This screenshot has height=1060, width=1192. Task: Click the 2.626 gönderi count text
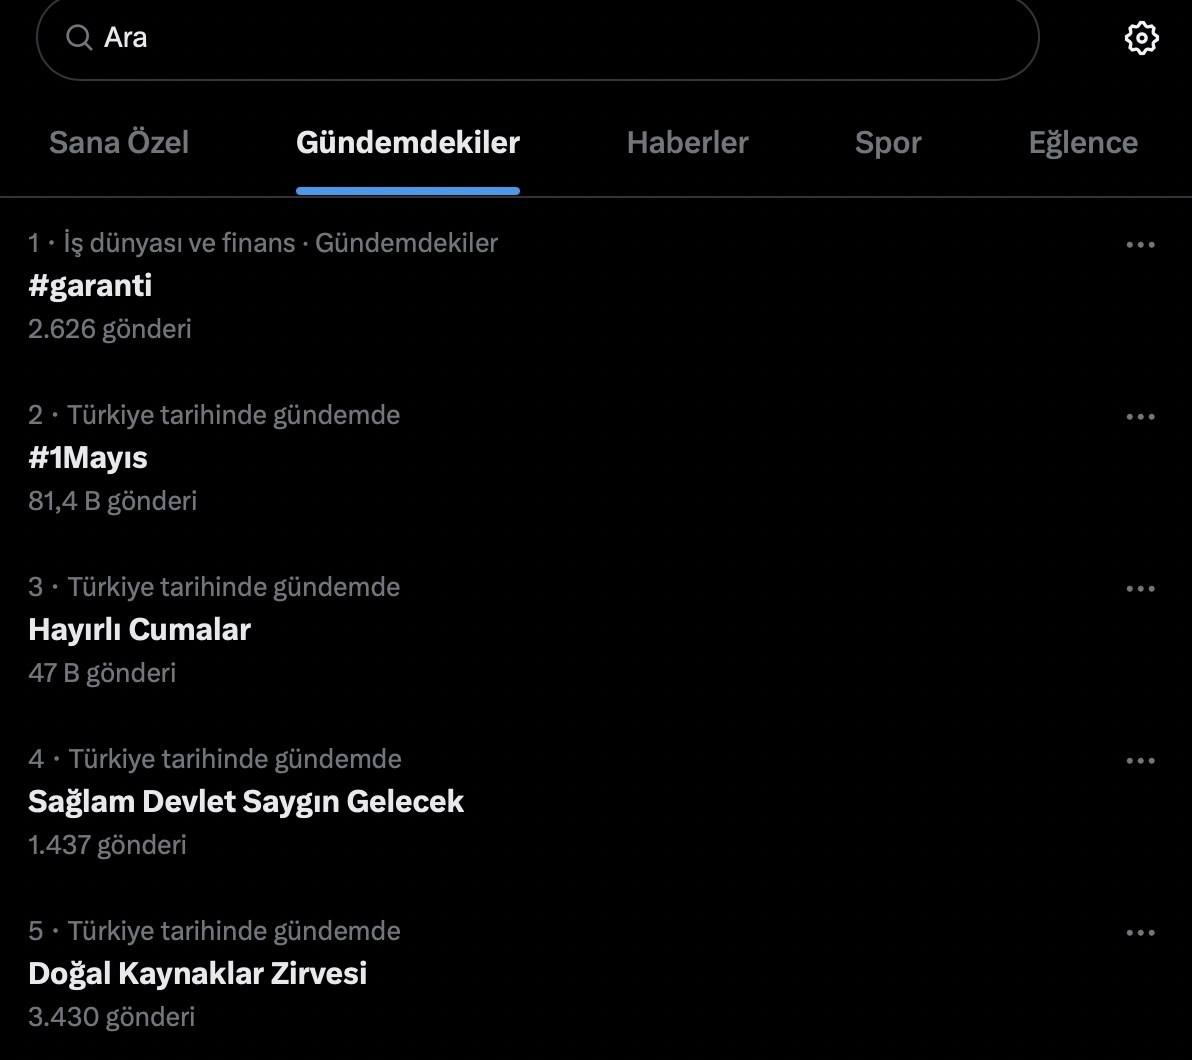[110, 329]
